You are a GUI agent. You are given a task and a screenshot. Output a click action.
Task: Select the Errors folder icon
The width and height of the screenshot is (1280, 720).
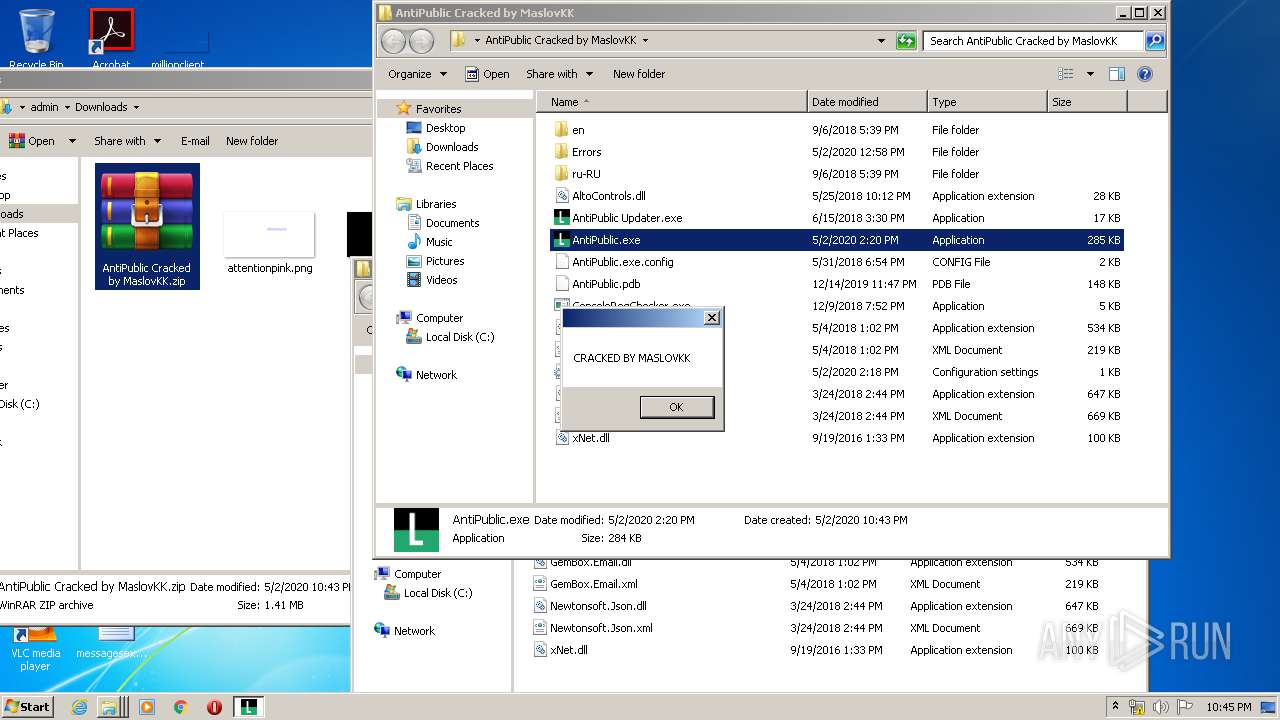click(x=561, y=152)
